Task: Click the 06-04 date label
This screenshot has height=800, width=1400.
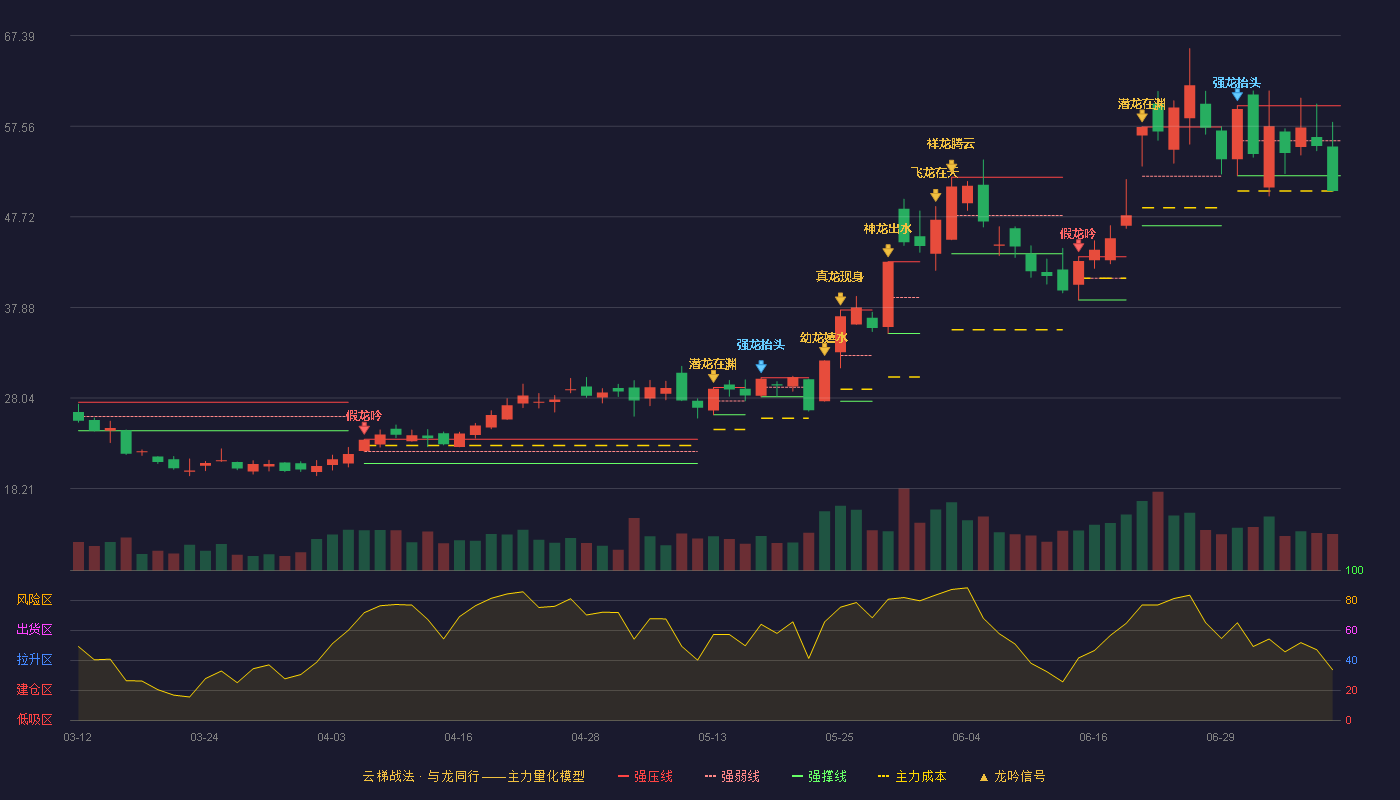Action: 966,737
